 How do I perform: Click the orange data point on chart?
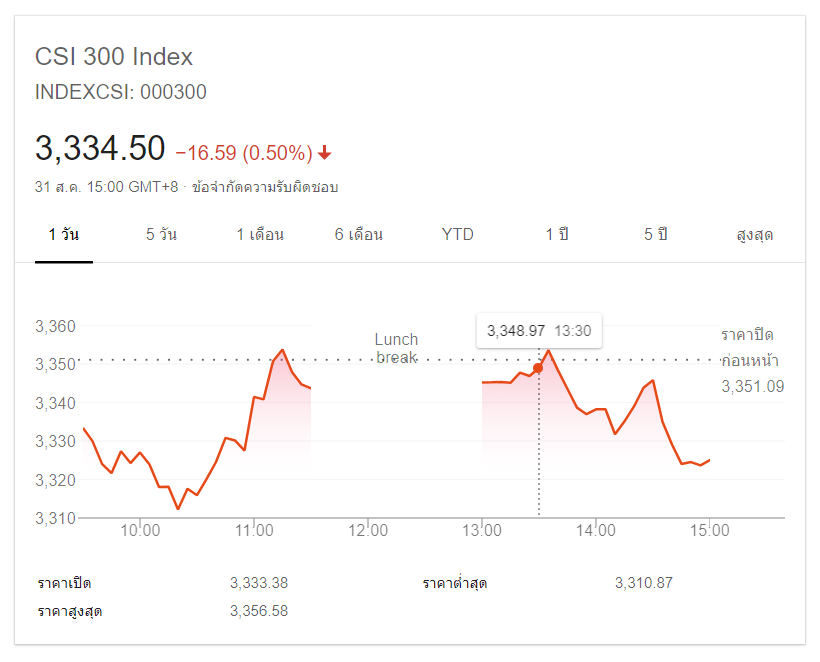click(x=538, y=368)
